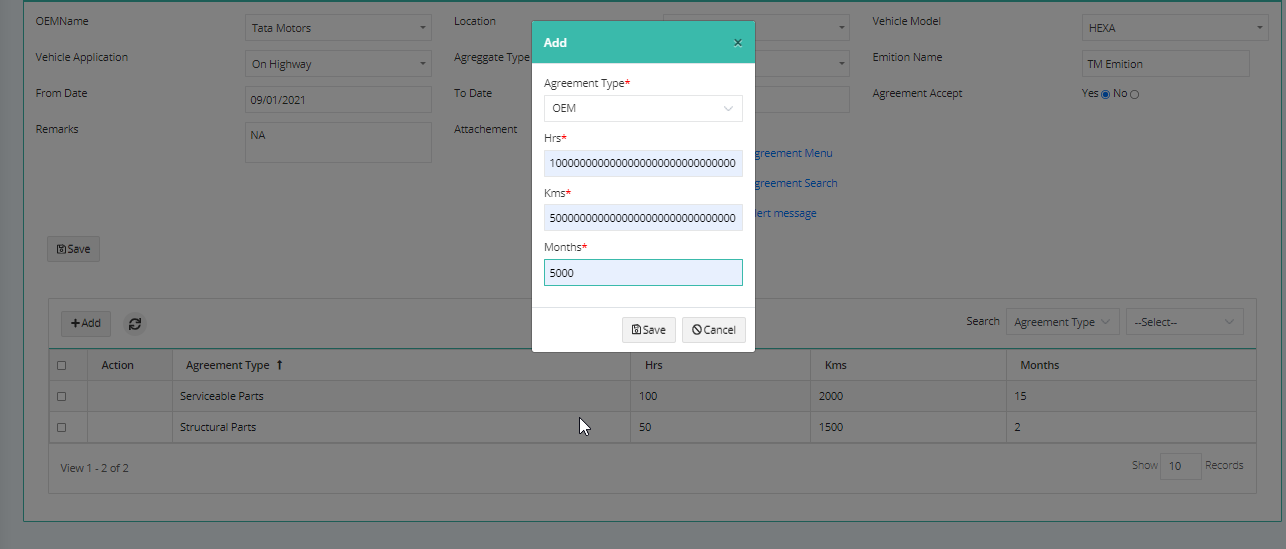1286x549 pixels.
Task: Expand Vehicle Model HEXA dropdown
Action: click(x=1176, y=28)
